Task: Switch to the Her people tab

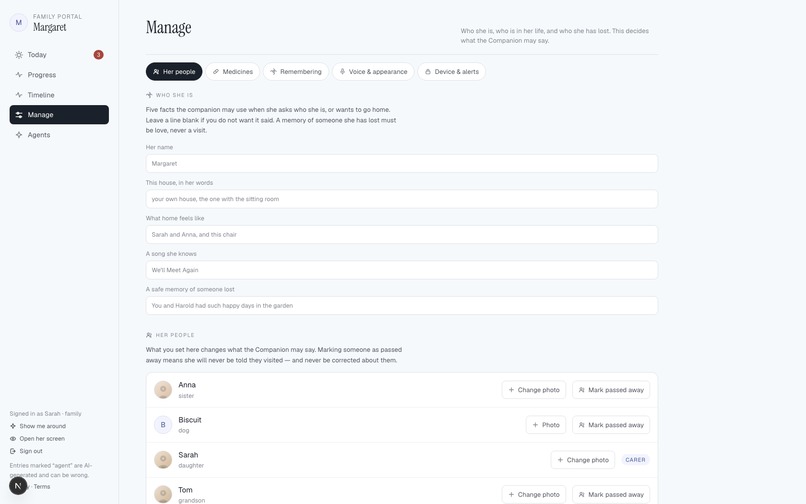Action: click(x=174, y=71)
